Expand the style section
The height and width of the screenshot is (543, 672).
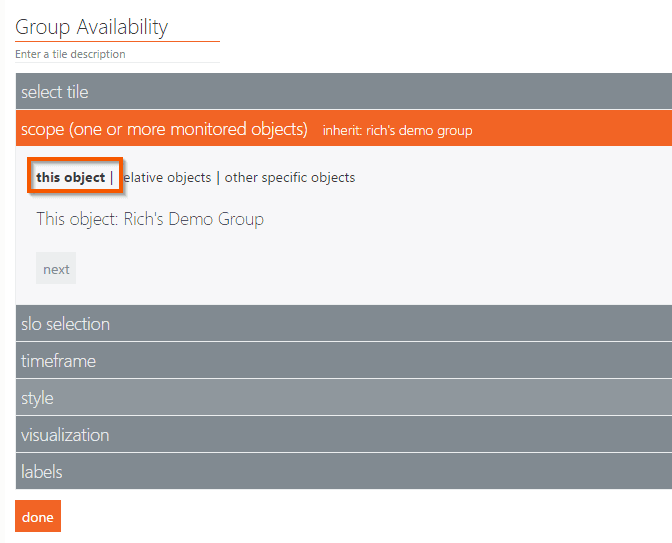click(38, 398)
